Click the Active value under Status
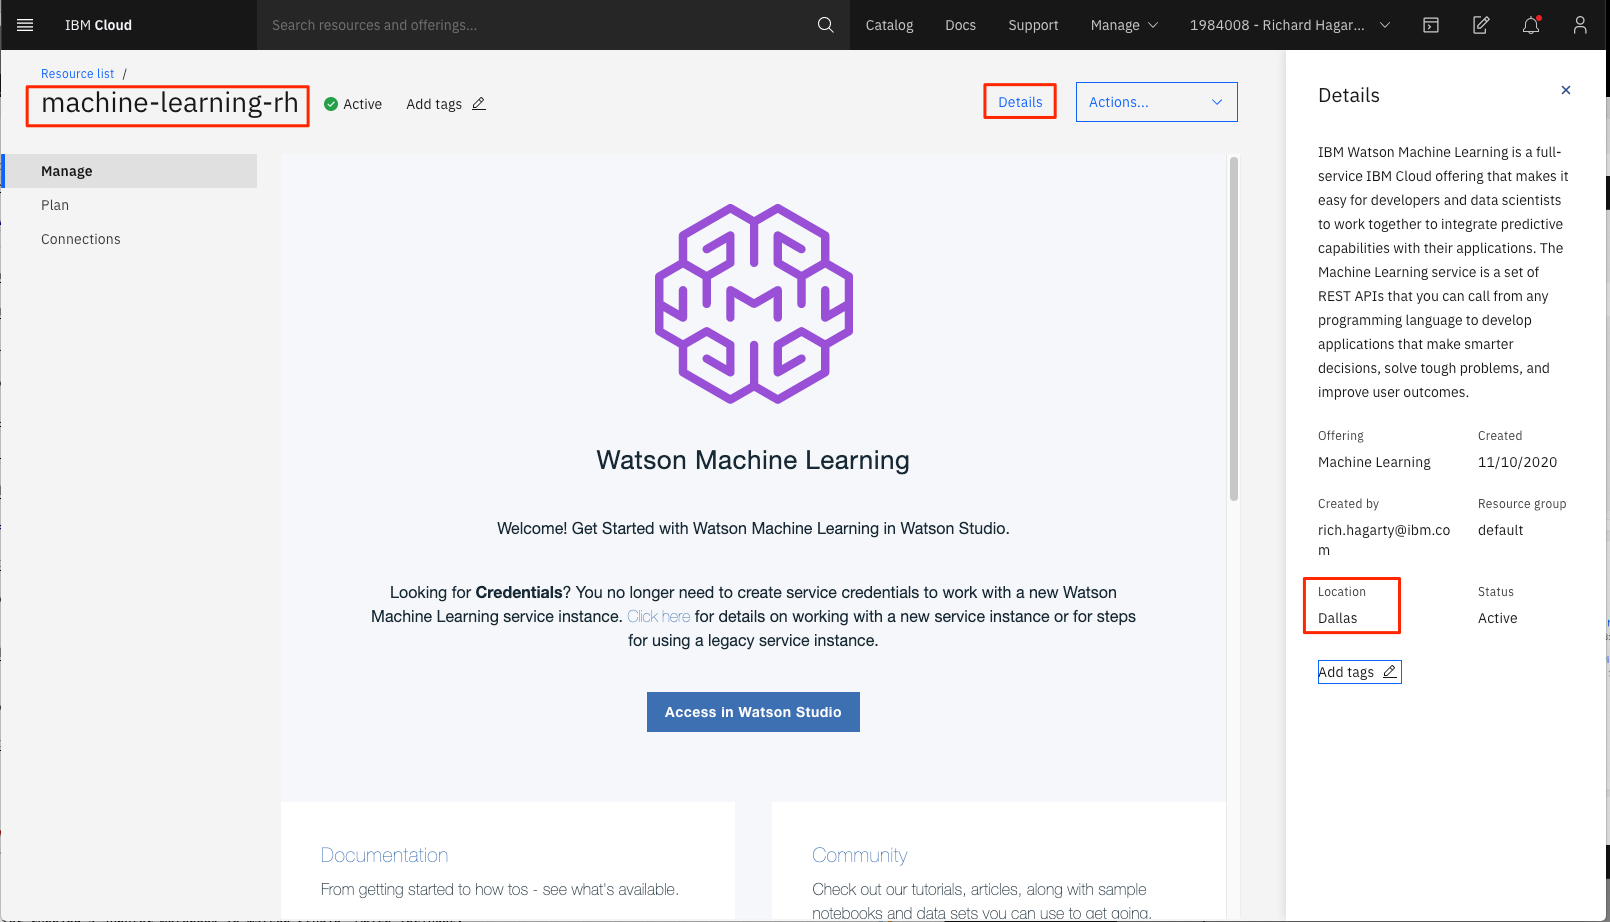Viewport: 1610px width, 922px height. 1497,618
